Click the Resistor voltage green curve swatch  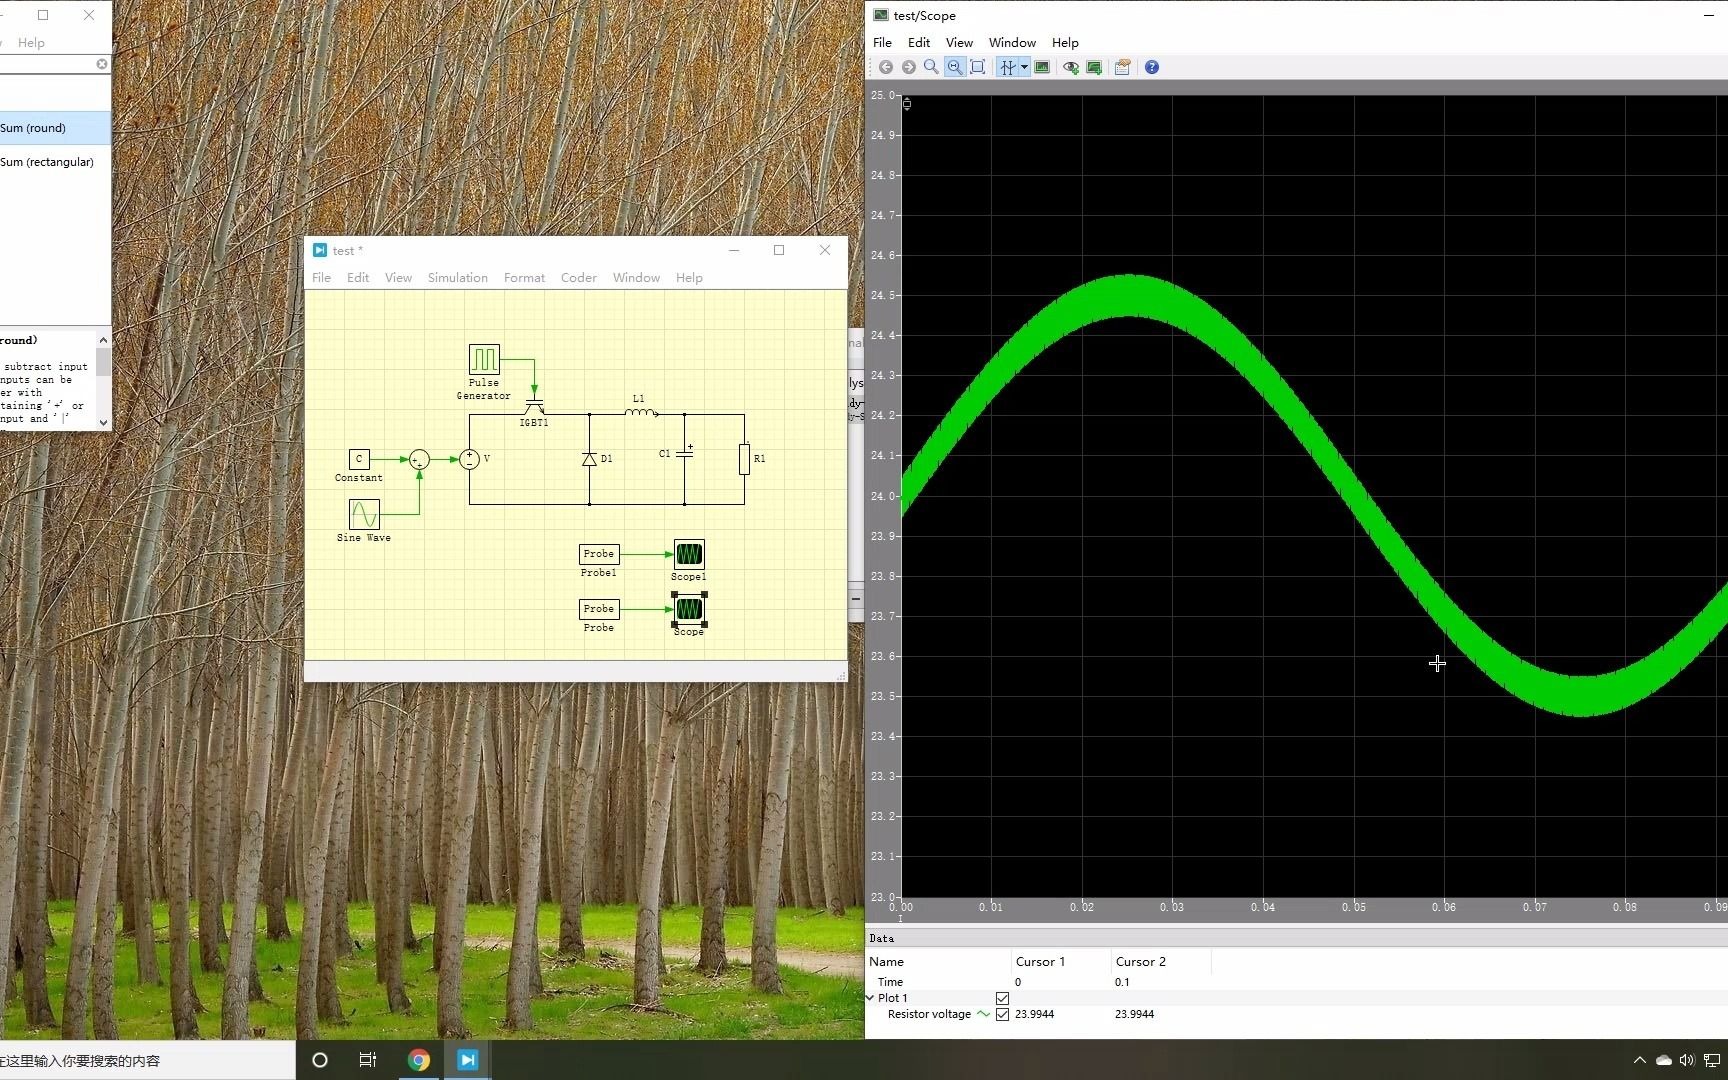(984, 1014)
